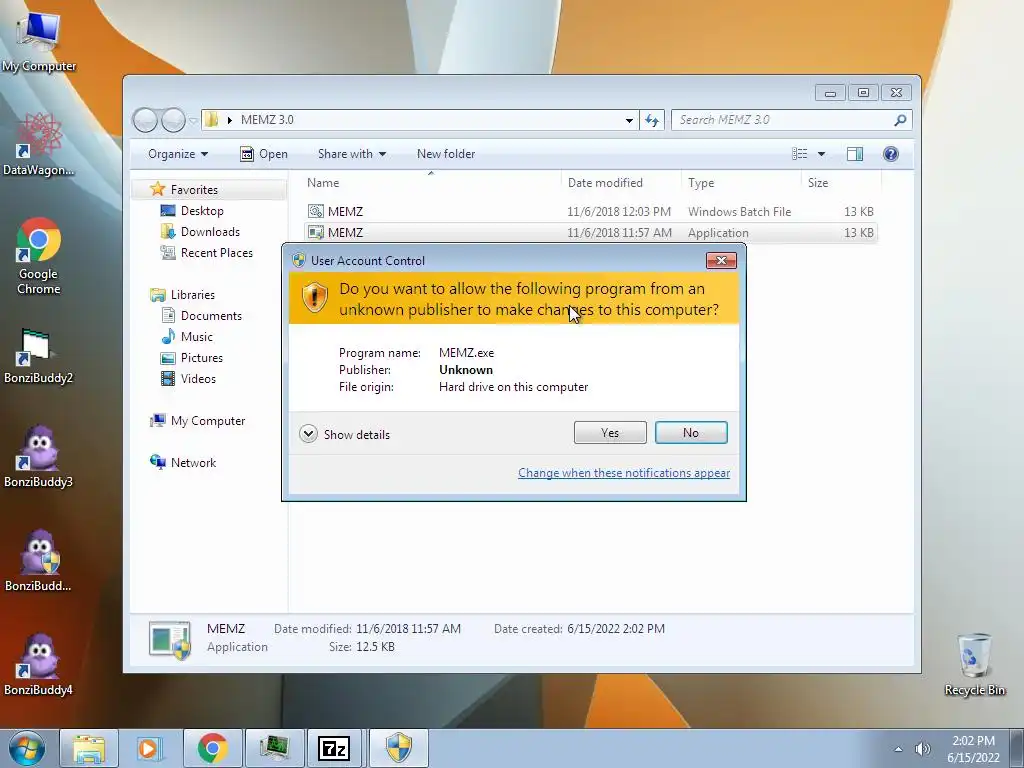Click the Explorer Forward navigation button

[x=173, y=120]
